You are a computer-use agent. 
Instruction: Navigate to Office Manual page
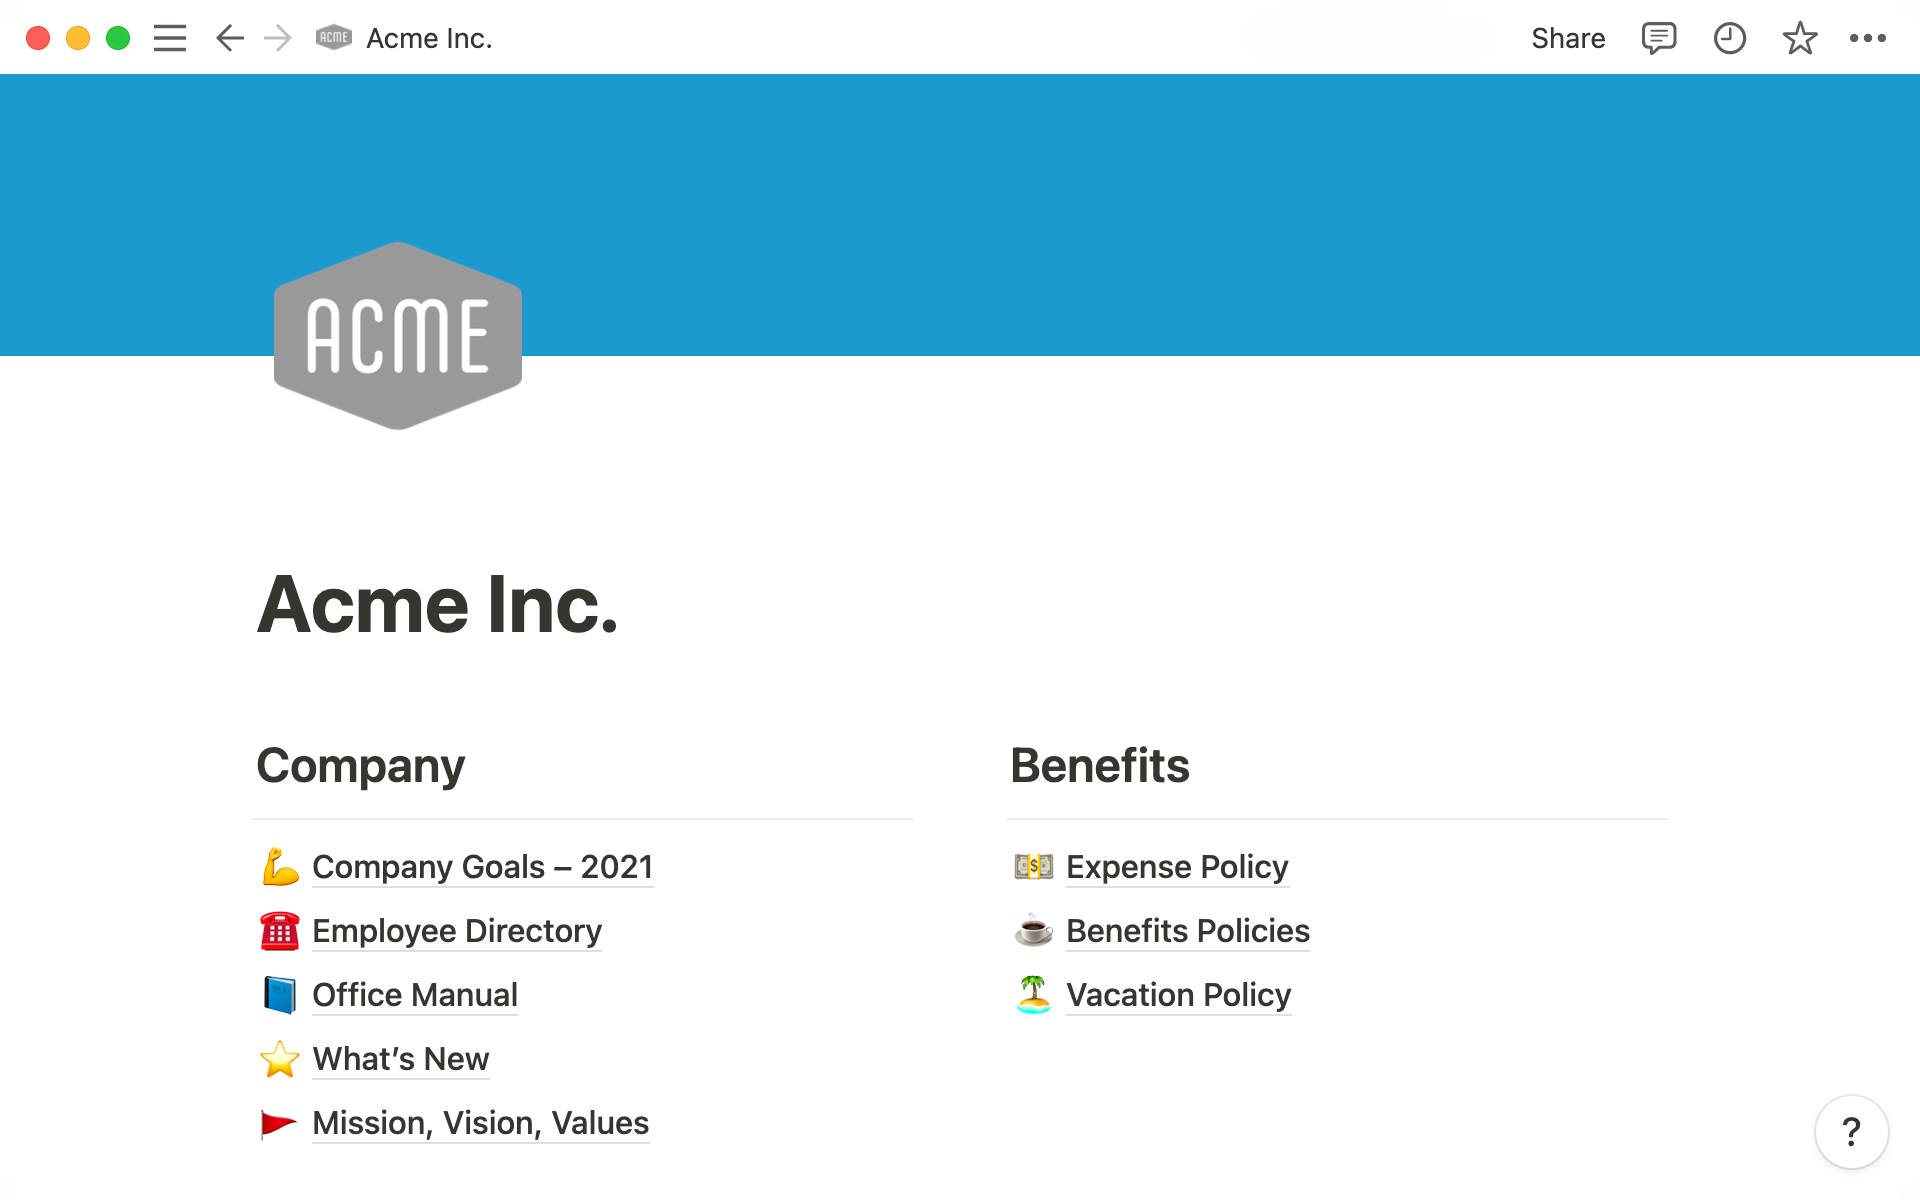point(415,995)
